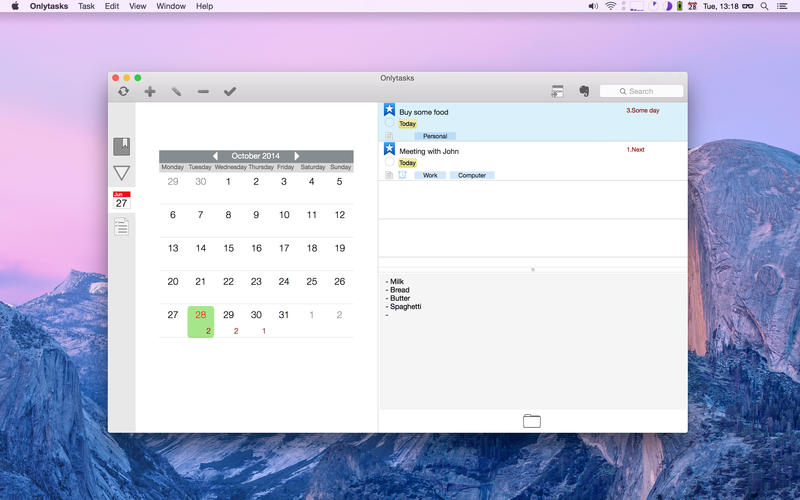Add a new task with plus icon

150,91
